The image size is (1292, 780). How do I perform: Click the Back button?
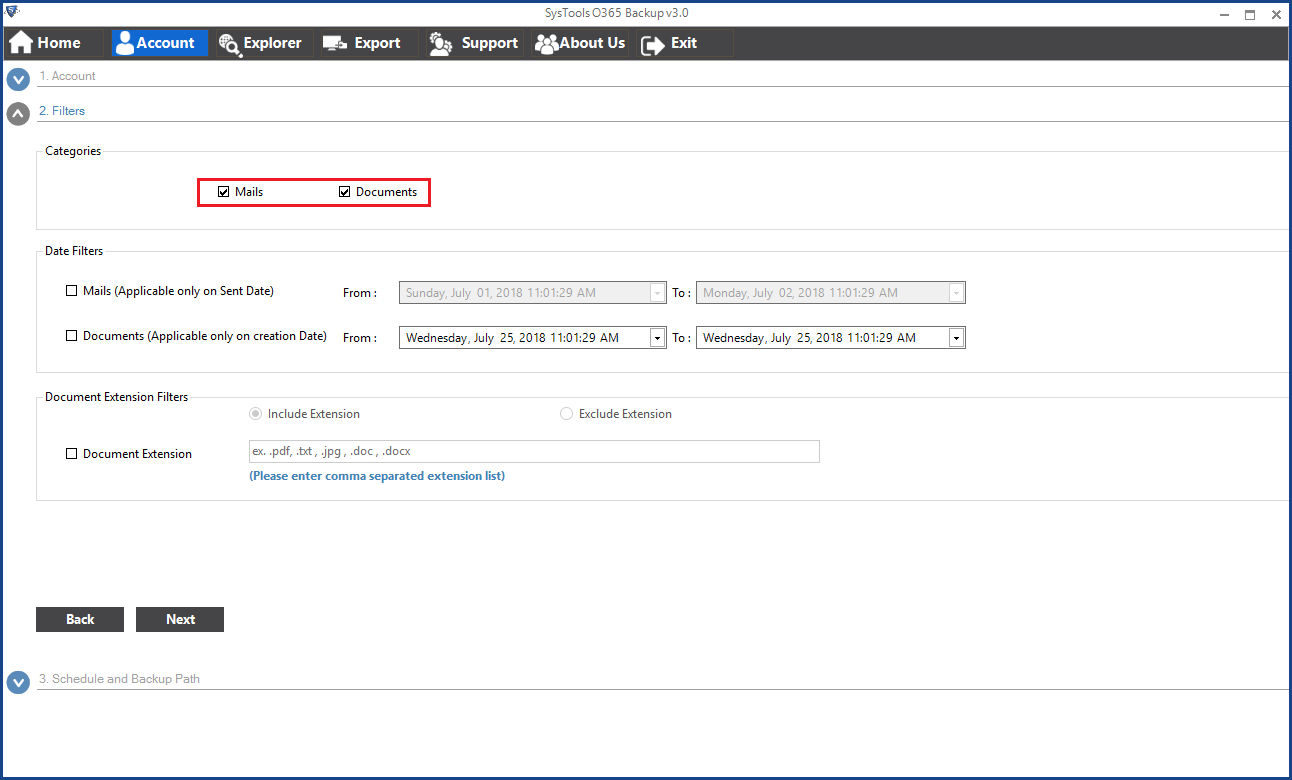click(x=80, y=619)
